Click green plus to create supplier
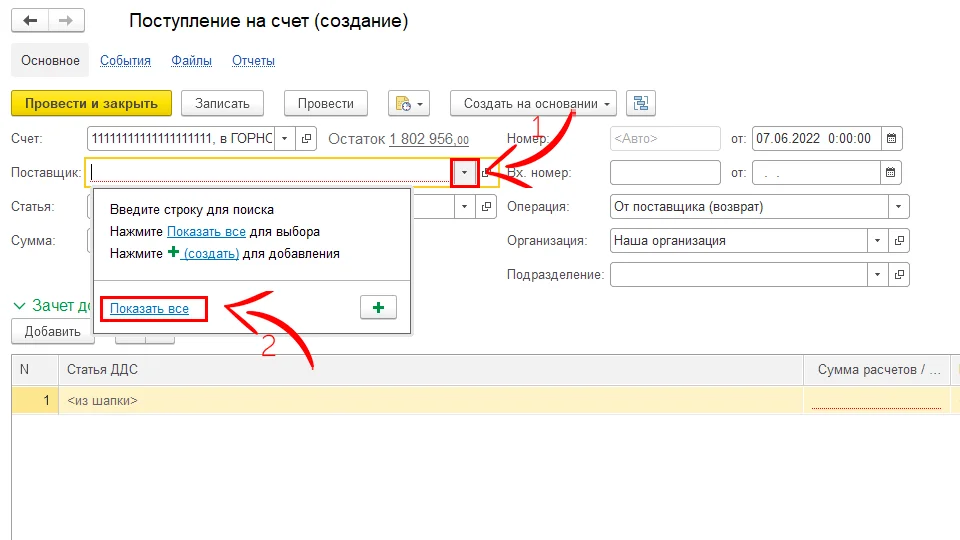This screenshot has width=960, height=540. click(x=378, y=308)
